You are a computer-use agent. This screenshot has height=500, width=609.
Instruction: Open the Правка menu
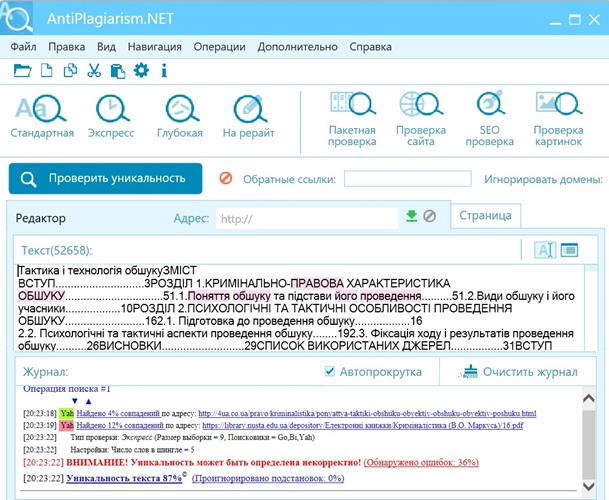coord(66,47)
